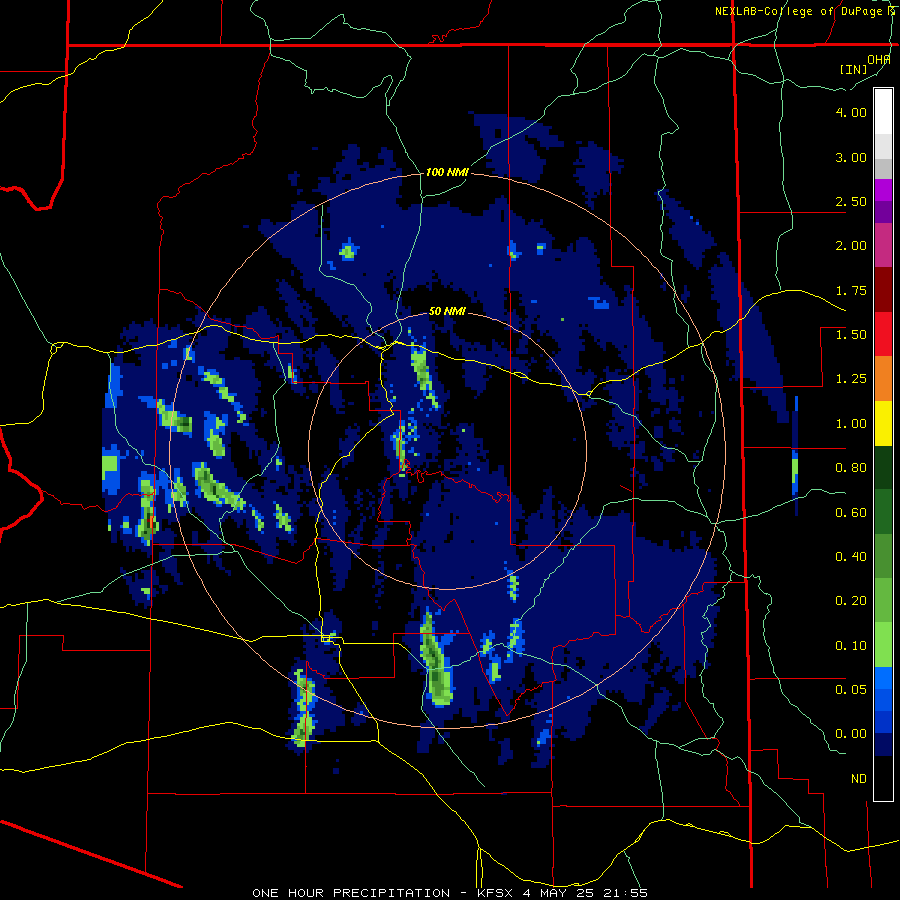Click the "1.25" legend value
This screenshot has height=900, width=900.
click(x=851, y=379)
